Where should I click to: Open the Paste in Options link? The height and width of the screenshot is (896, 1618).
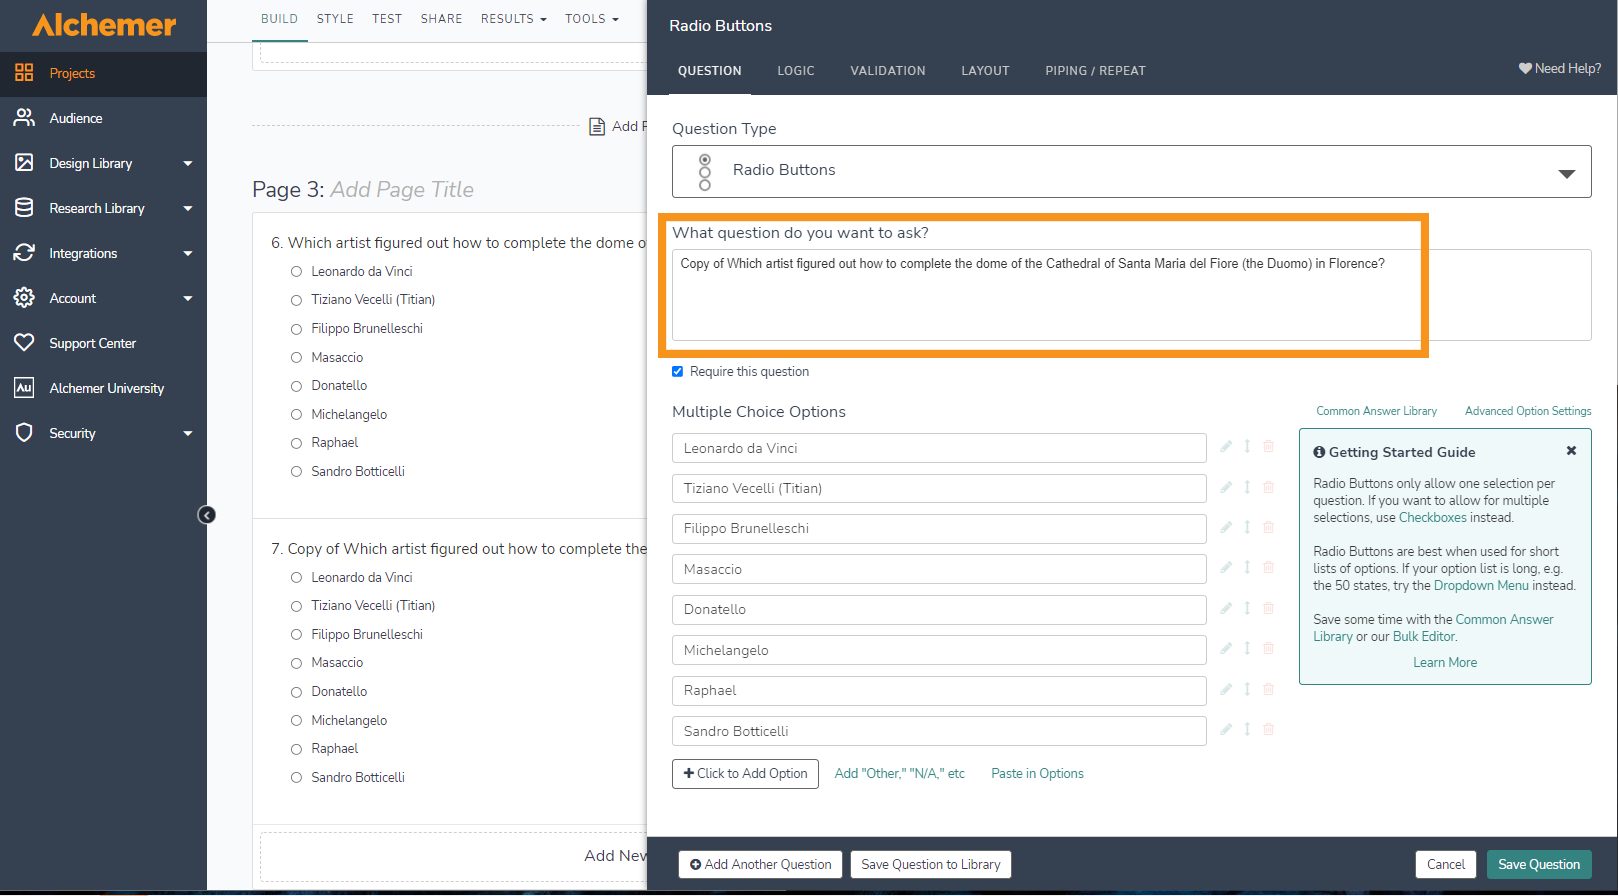[1037, 773]
